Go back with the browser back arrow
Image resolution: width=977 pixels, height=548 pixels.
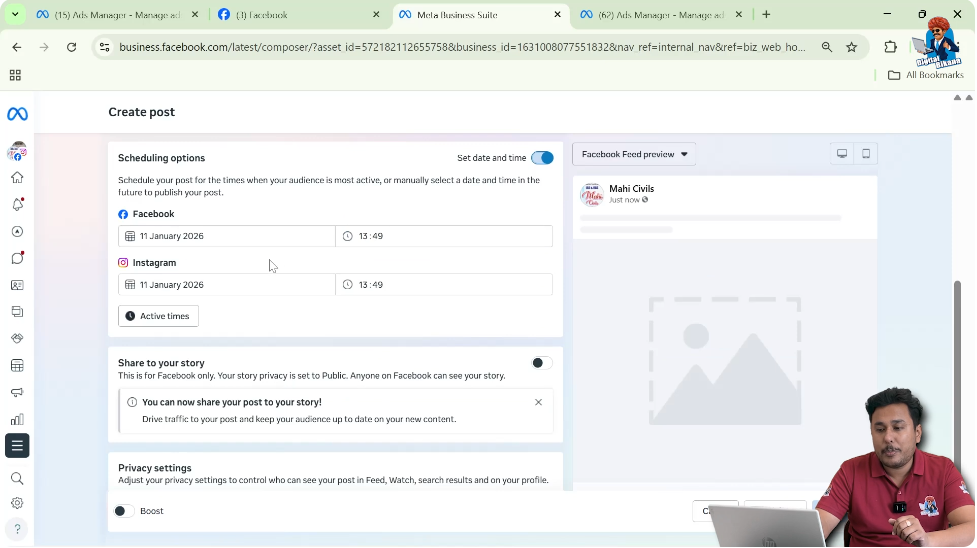[17, 47]
